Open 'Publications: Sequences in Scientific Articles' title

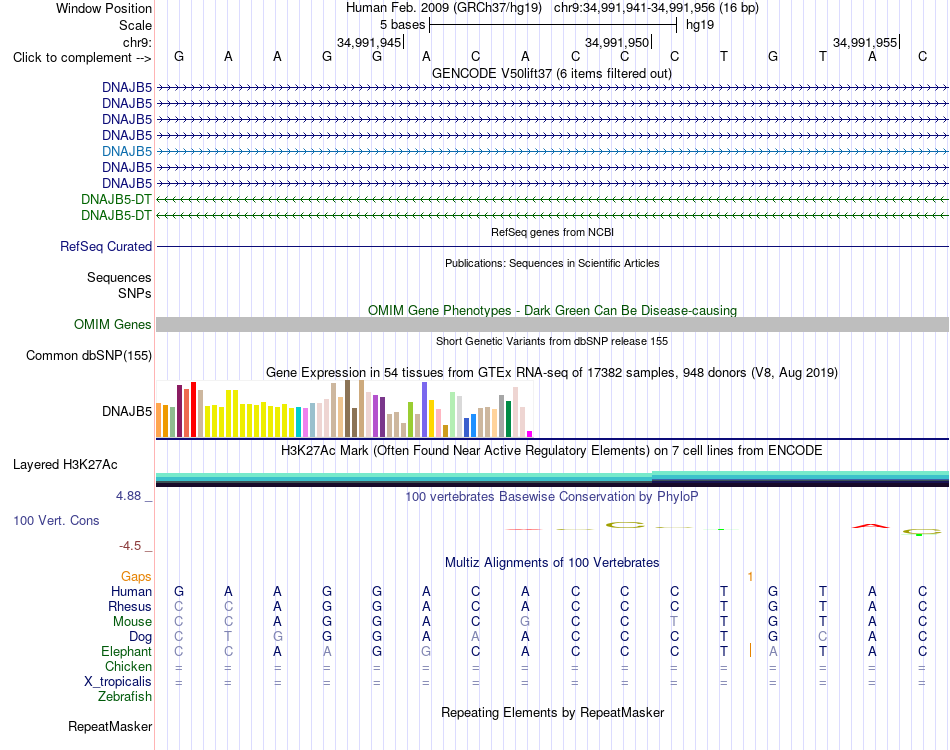[552, 263]
